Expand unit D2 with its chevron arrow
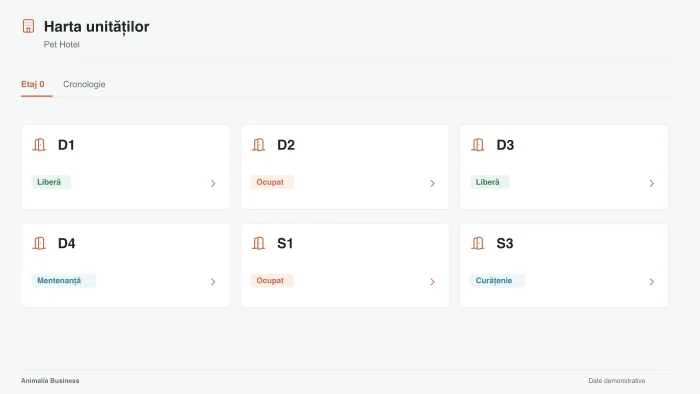Viewport: 700px width, 394px height. [x=432, y=183]
